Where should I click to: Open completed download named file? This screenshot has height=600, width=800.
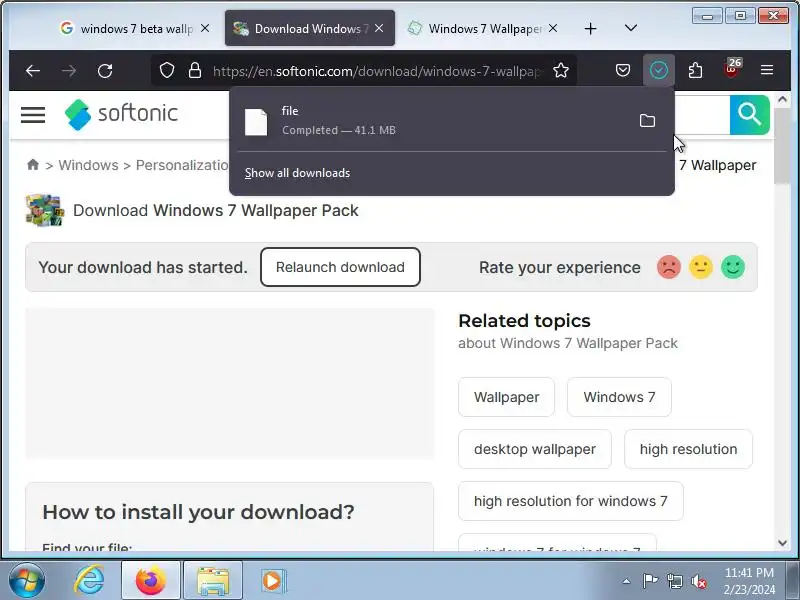click(434, 121)
